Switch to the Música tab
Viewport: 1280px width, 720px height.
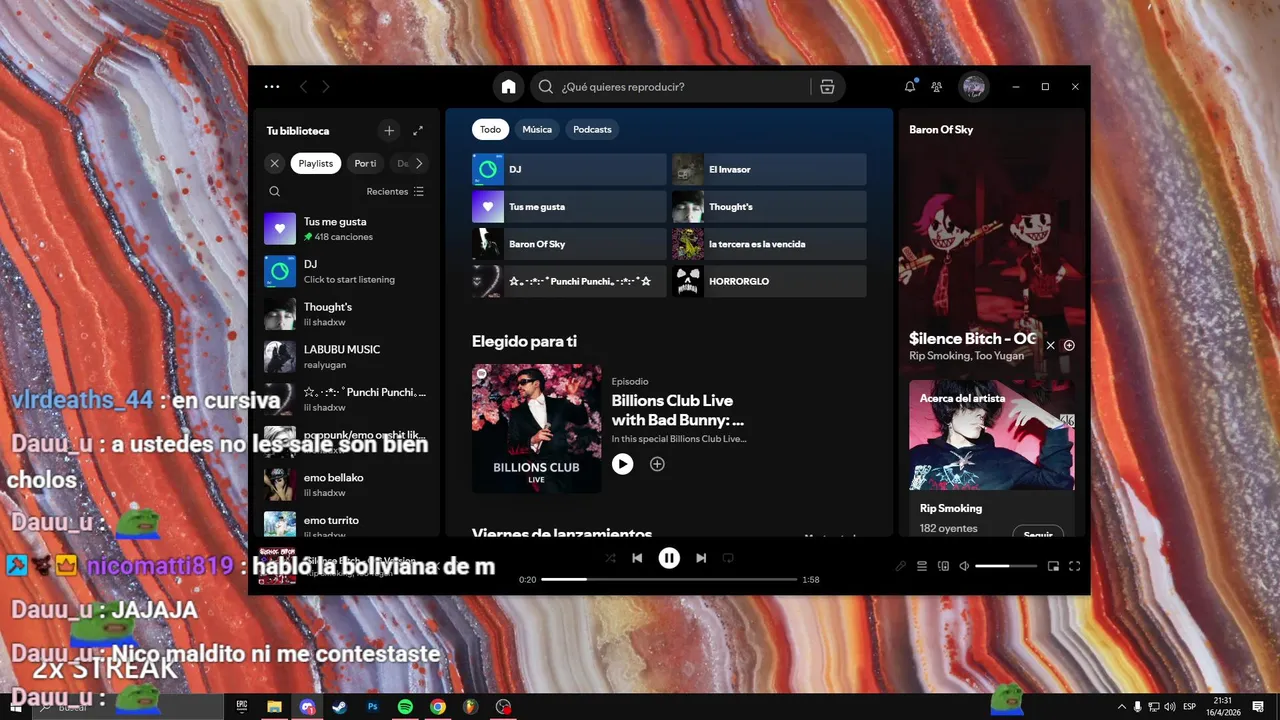coord(537,129)
